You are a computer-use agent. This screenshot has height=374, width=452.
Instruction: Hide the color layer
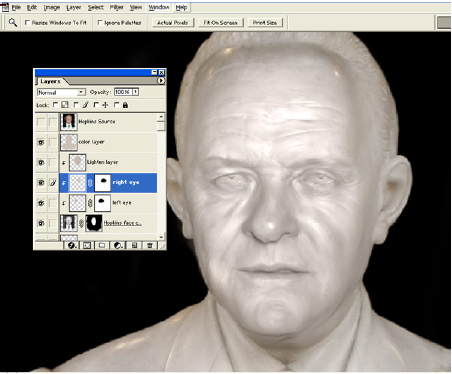tap(41, 142)
